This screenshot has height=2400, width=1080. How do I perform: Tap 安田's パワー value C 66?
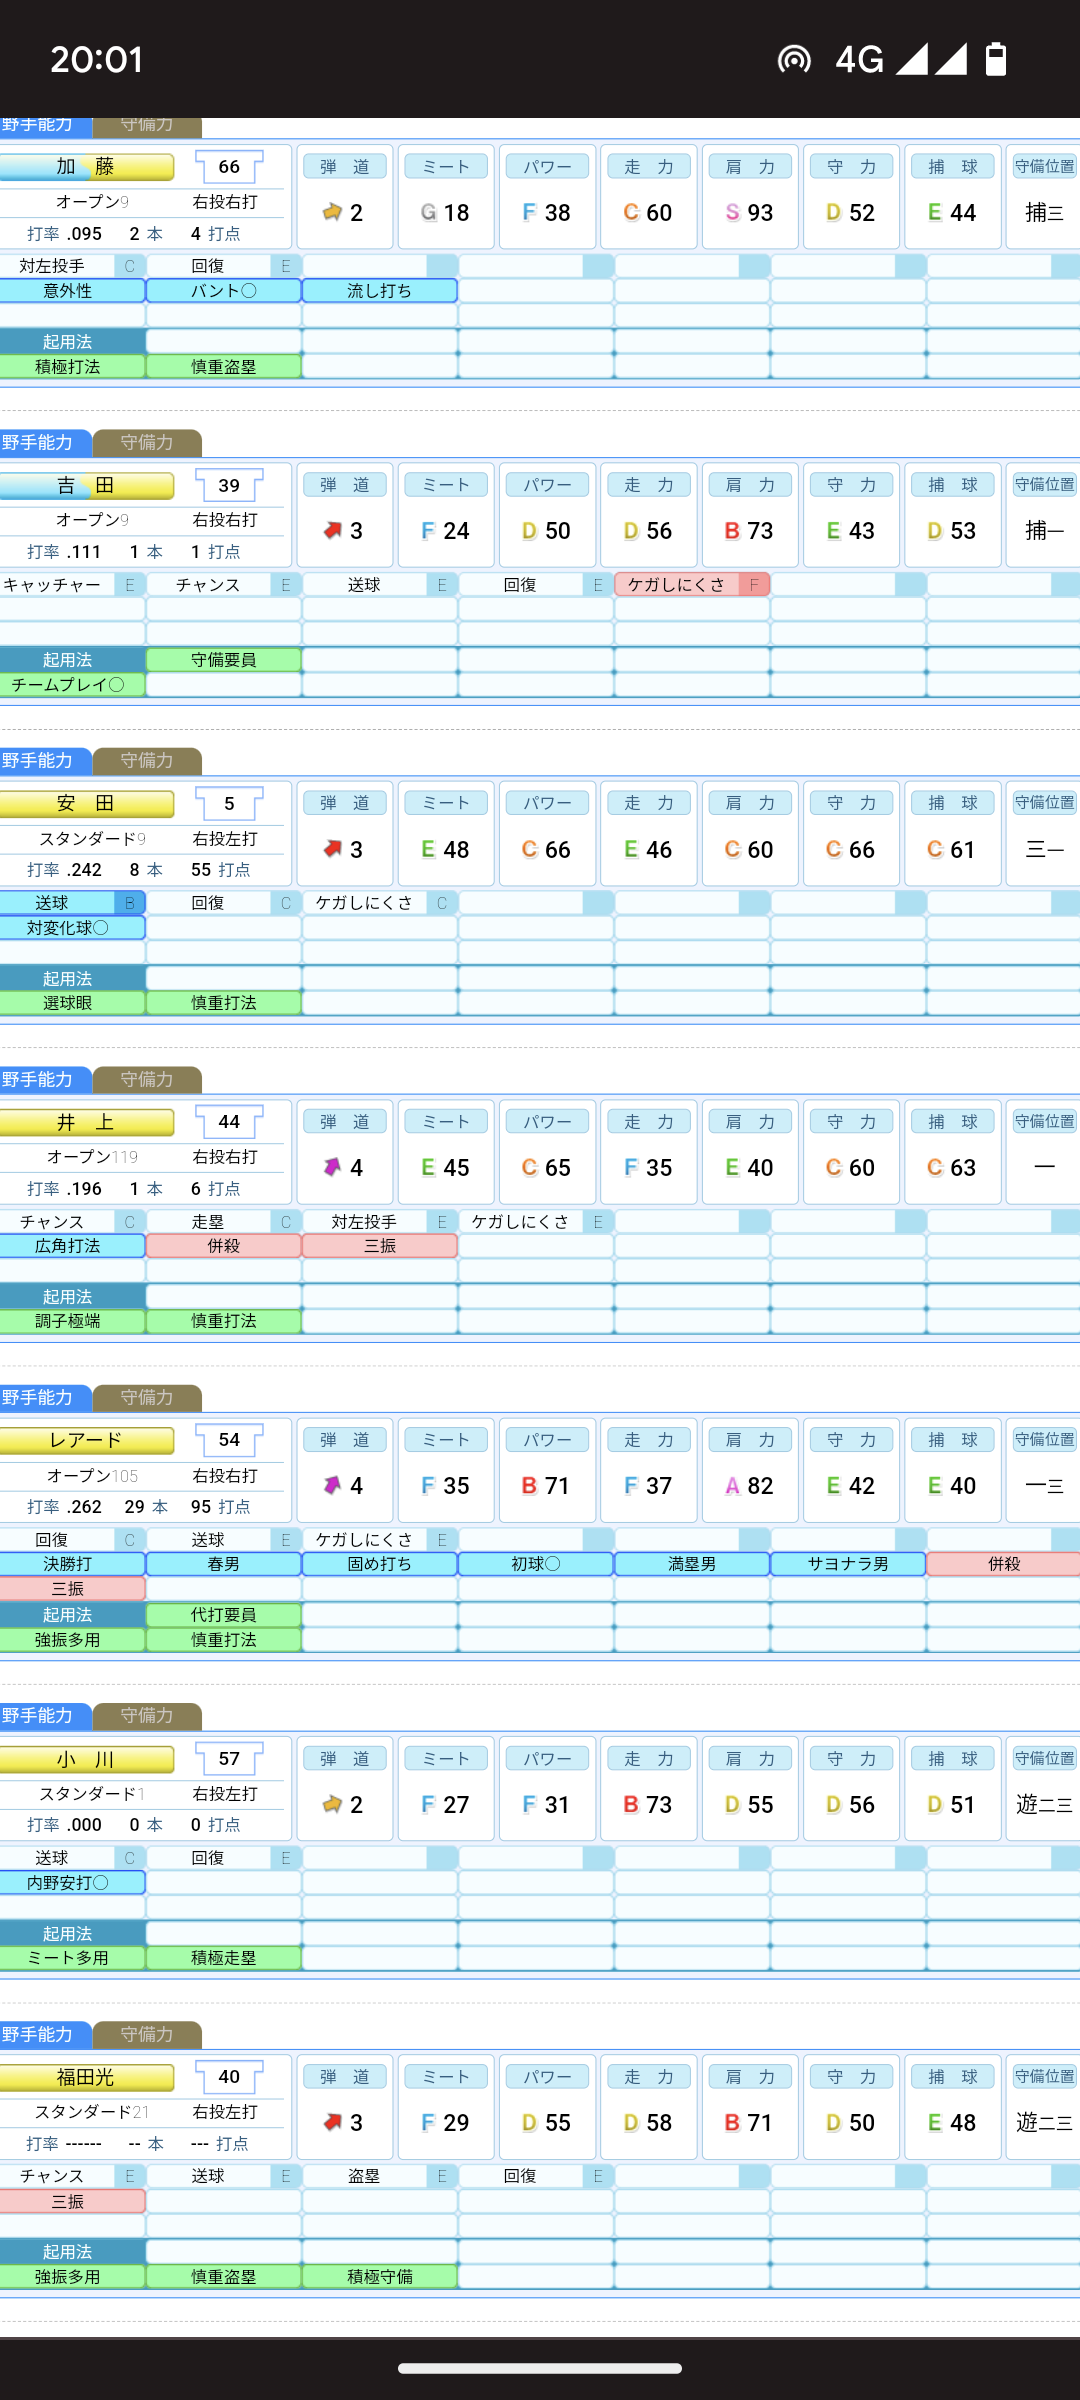[546, 849]
